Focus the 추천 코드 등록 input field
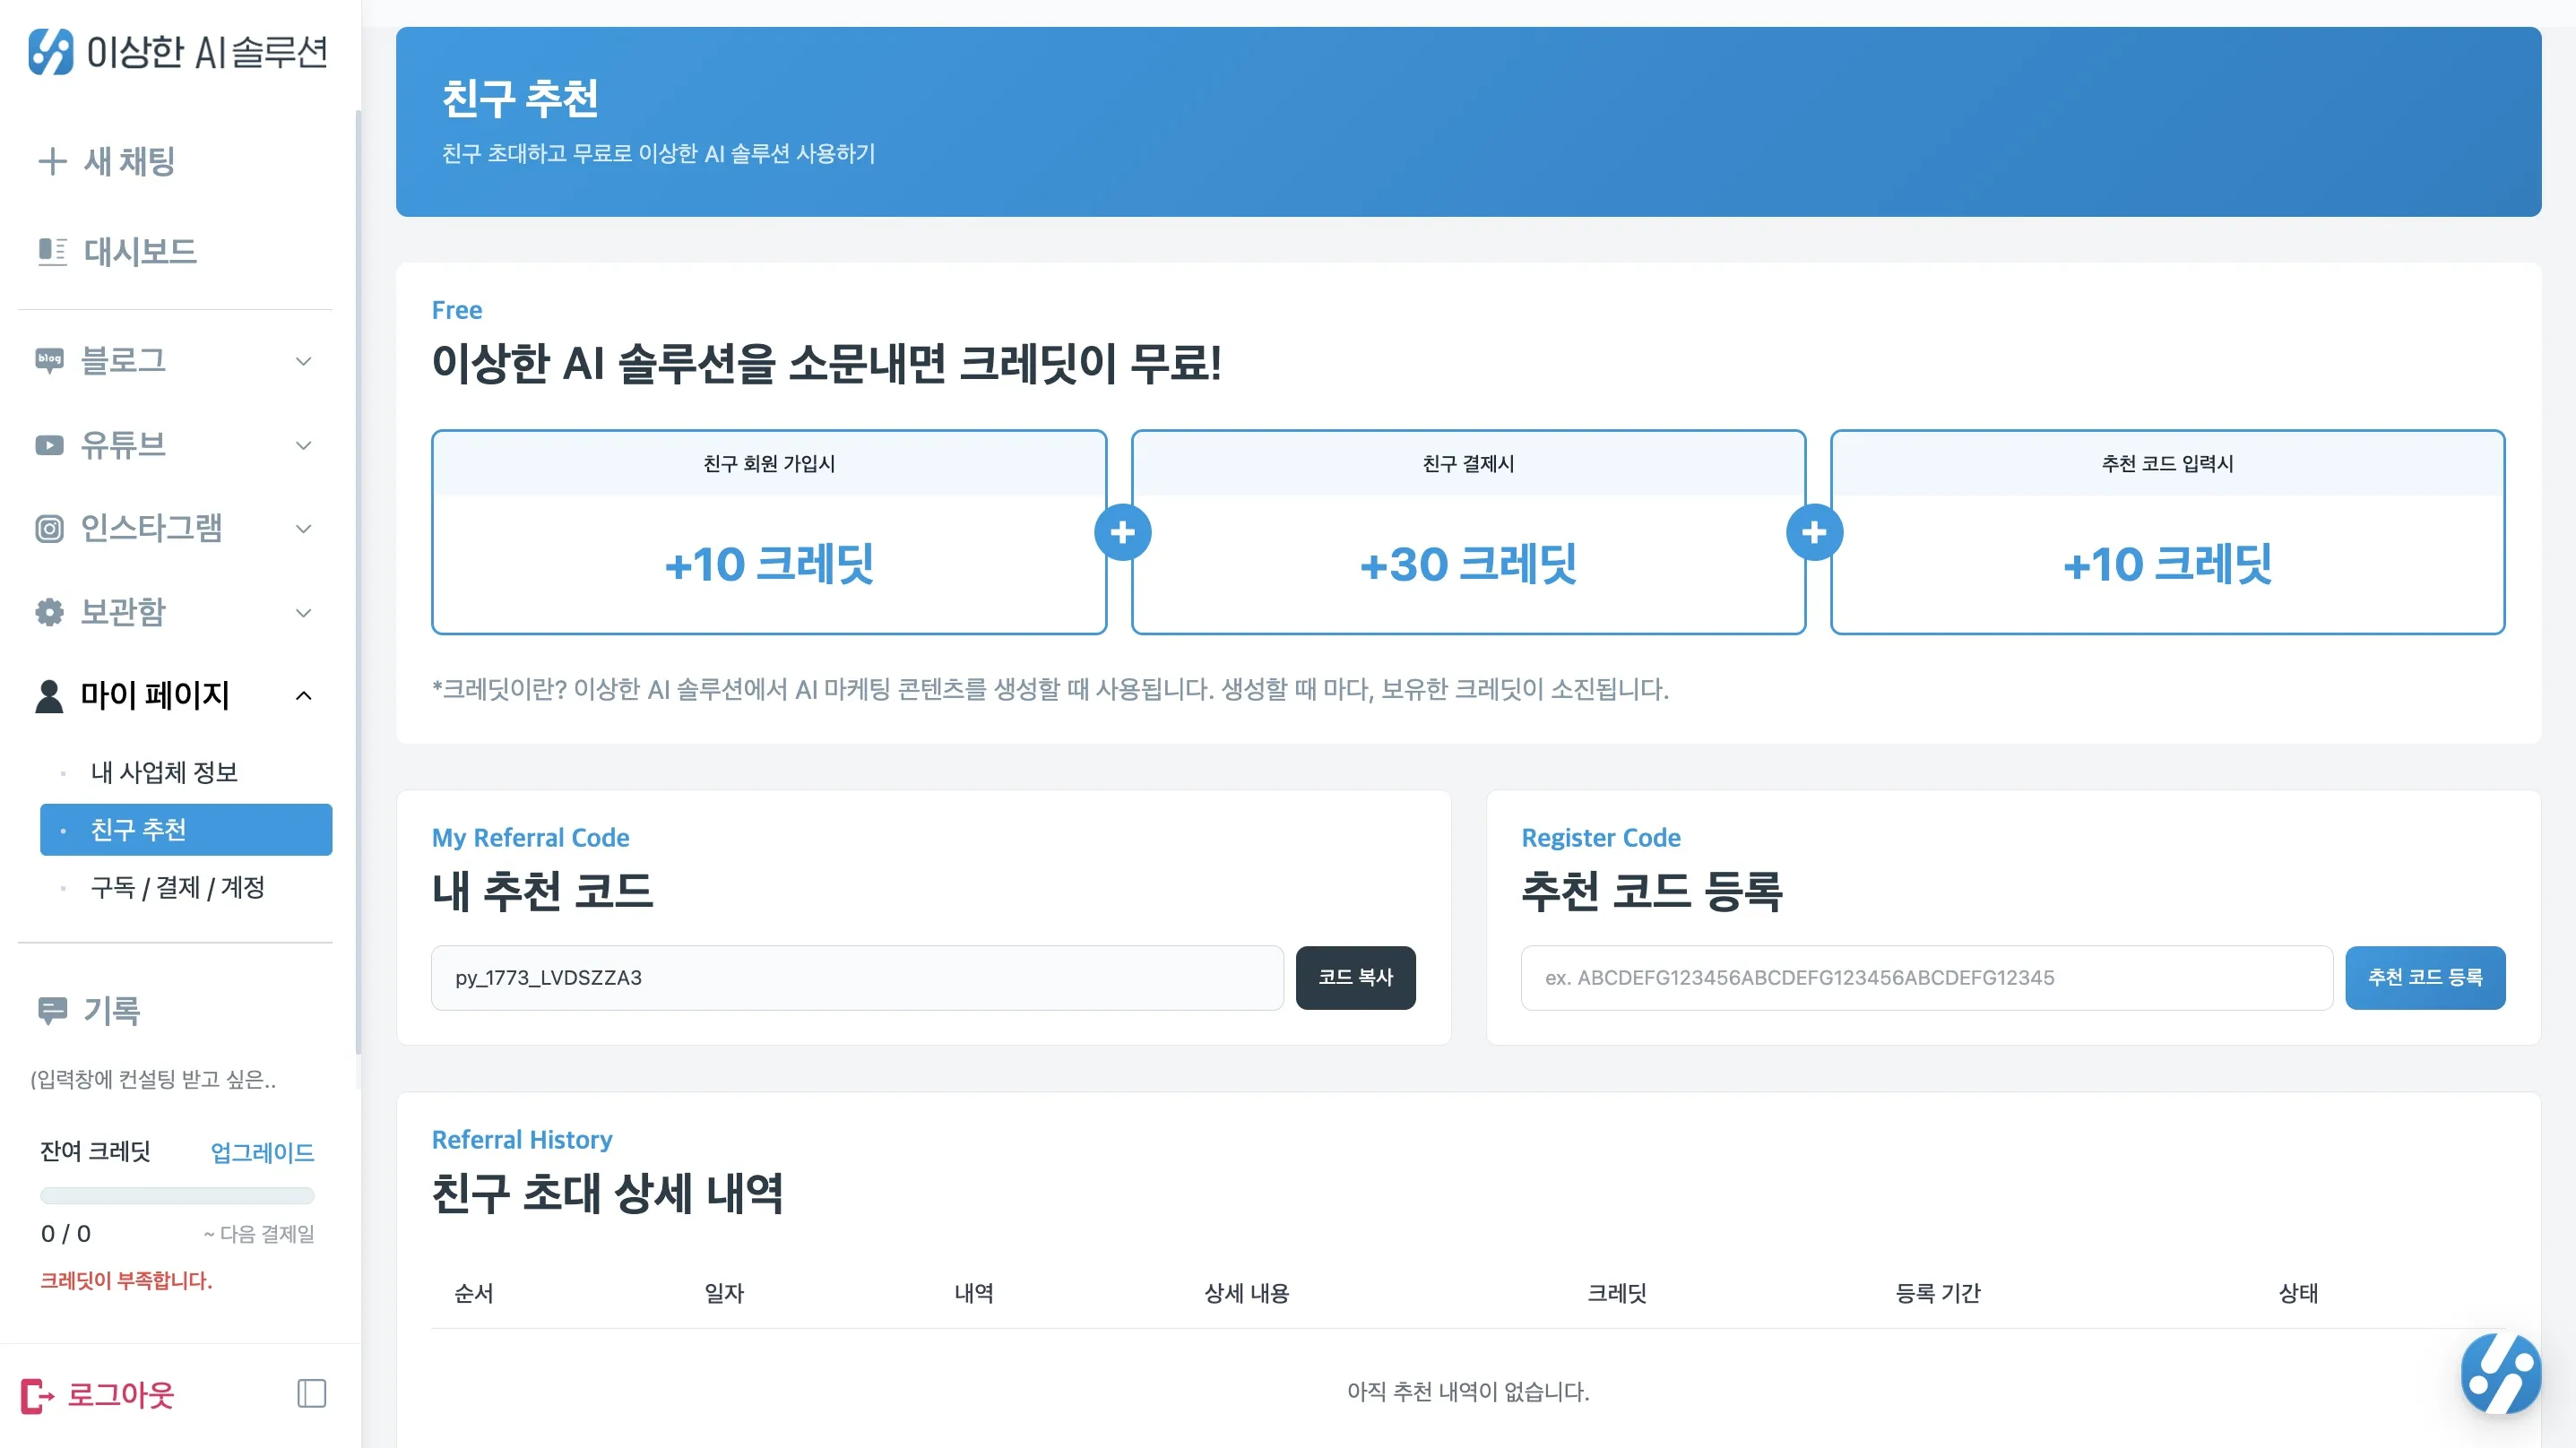This screenshot has height=1448, width=2576. pyautogui.click(x=1927, y=978)
